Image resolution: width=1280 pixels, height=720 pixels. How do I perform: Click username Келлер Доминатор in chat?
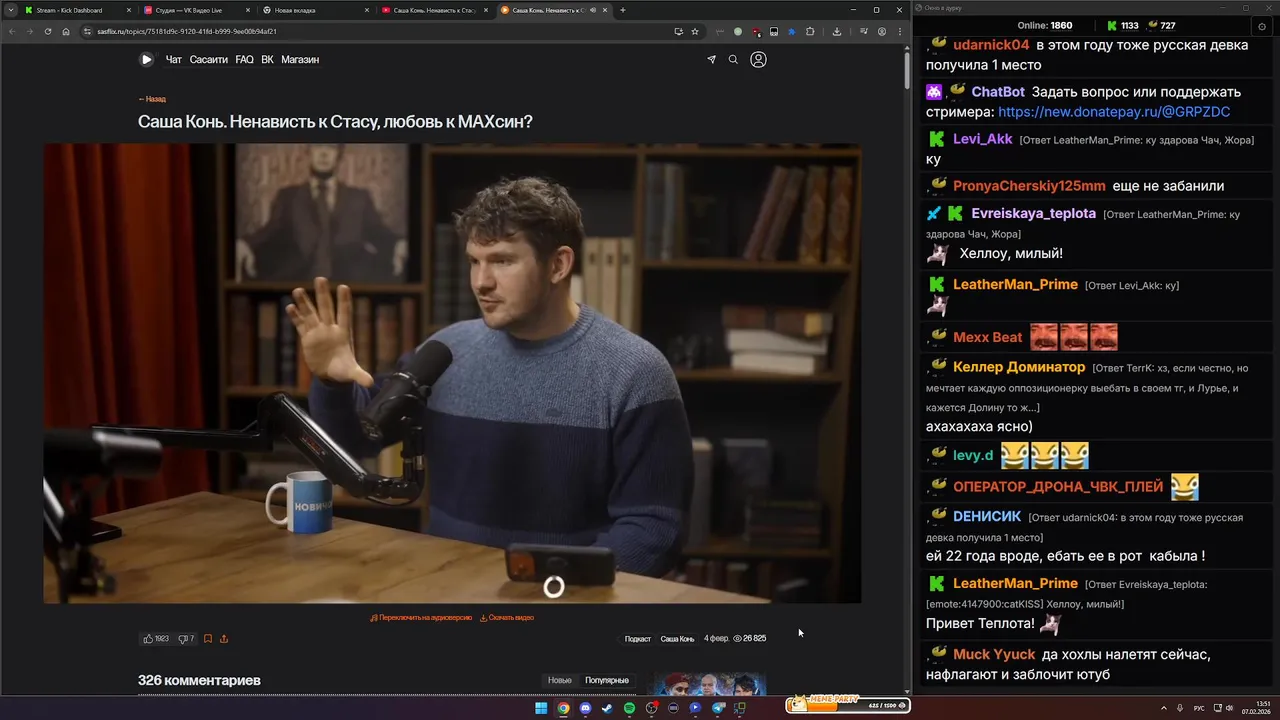1019,367
